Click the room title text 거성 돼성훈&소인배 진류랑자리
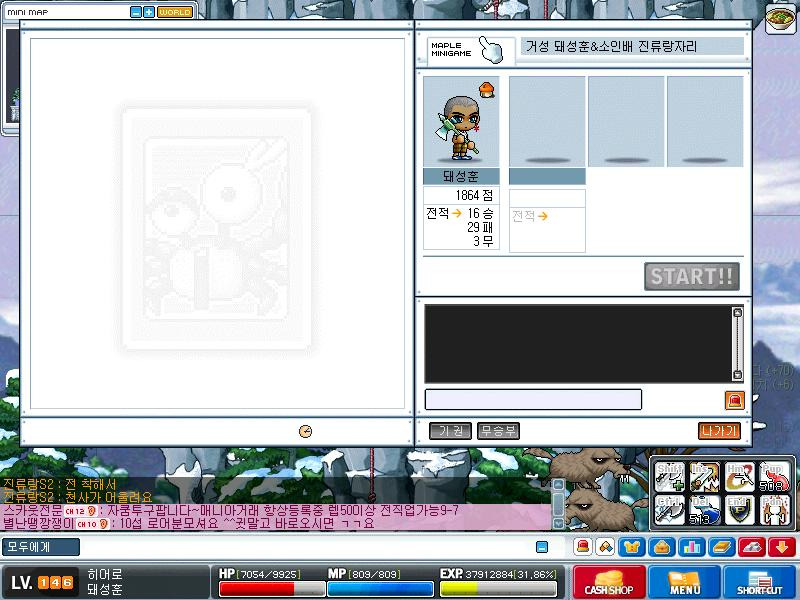Viewport: 800px width, 600px height. pyautogui.click(x=611, y=47)
